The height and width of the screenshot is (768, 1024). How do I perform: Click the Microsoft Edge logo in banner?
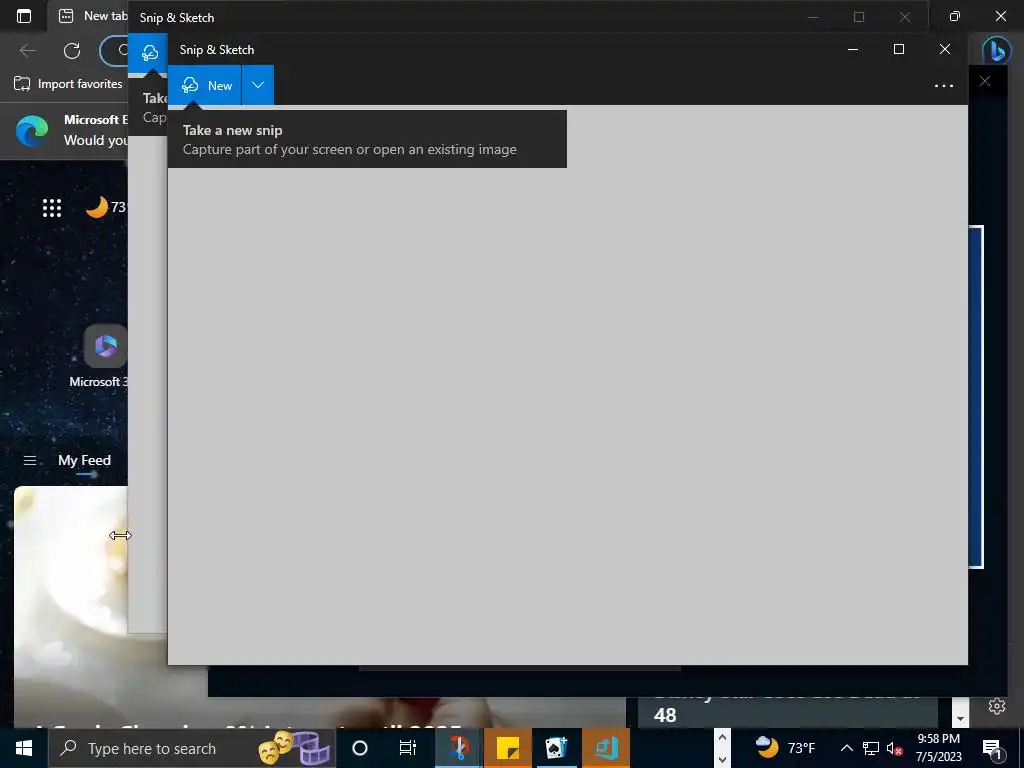[x=32, y=131]
